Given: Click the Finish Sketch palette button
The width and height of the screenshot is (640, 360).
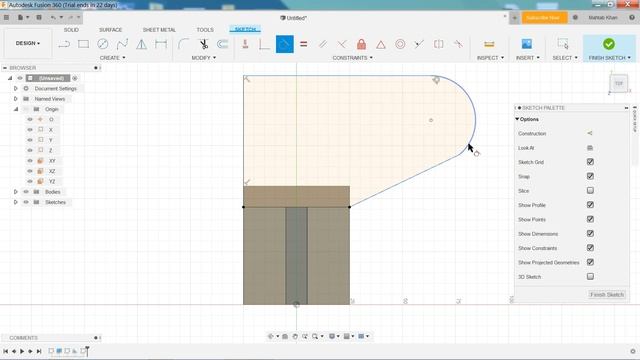Looking at the screenshot, I should click(607, 294).
